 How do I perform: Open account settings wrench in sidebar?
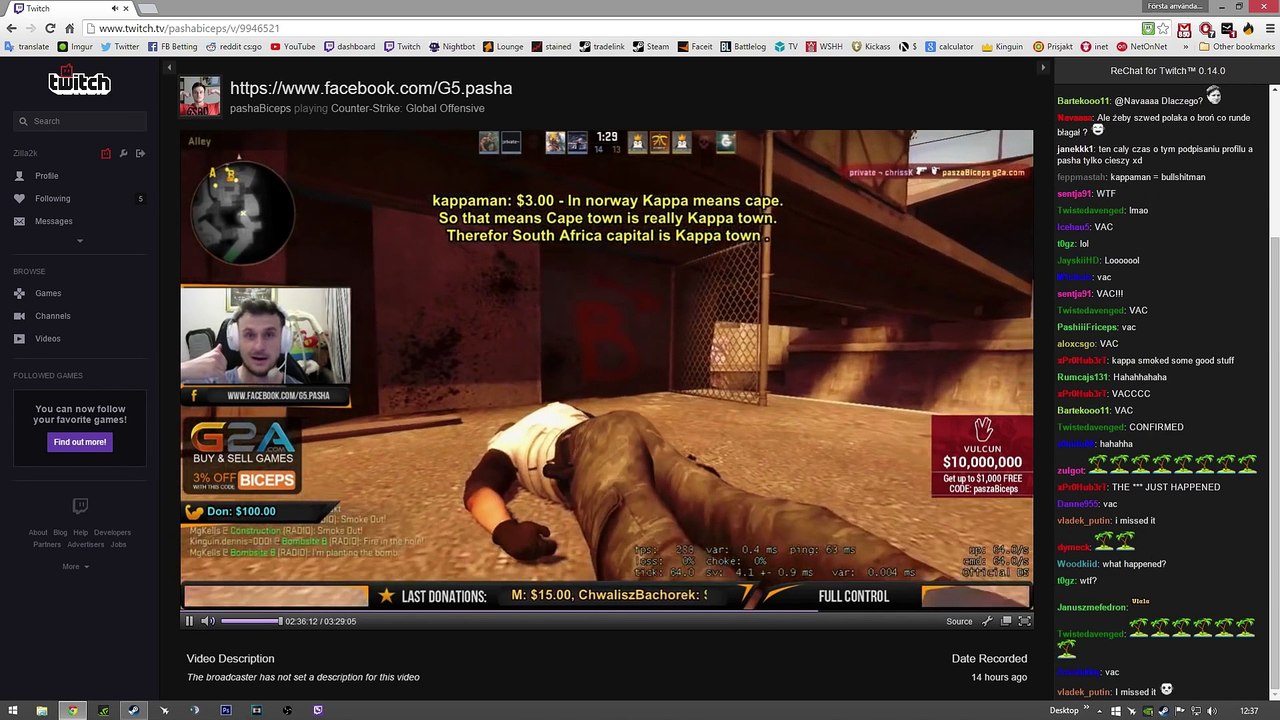(123, 153)
